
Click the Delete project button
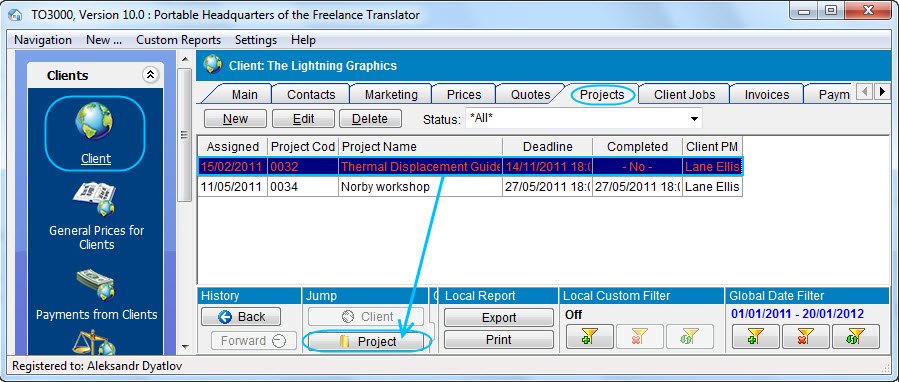pos(370,119)
